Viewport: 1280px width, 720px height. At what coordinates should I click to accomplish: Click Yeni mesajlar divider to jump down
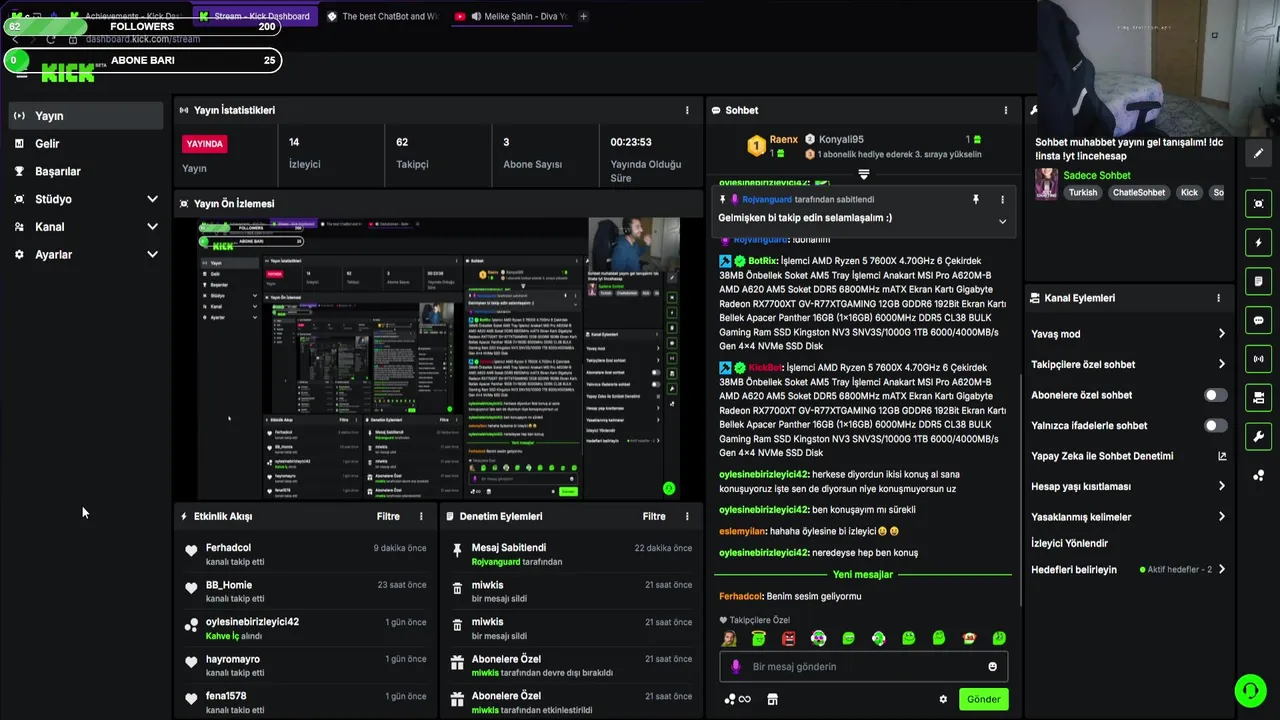(863, 575)
